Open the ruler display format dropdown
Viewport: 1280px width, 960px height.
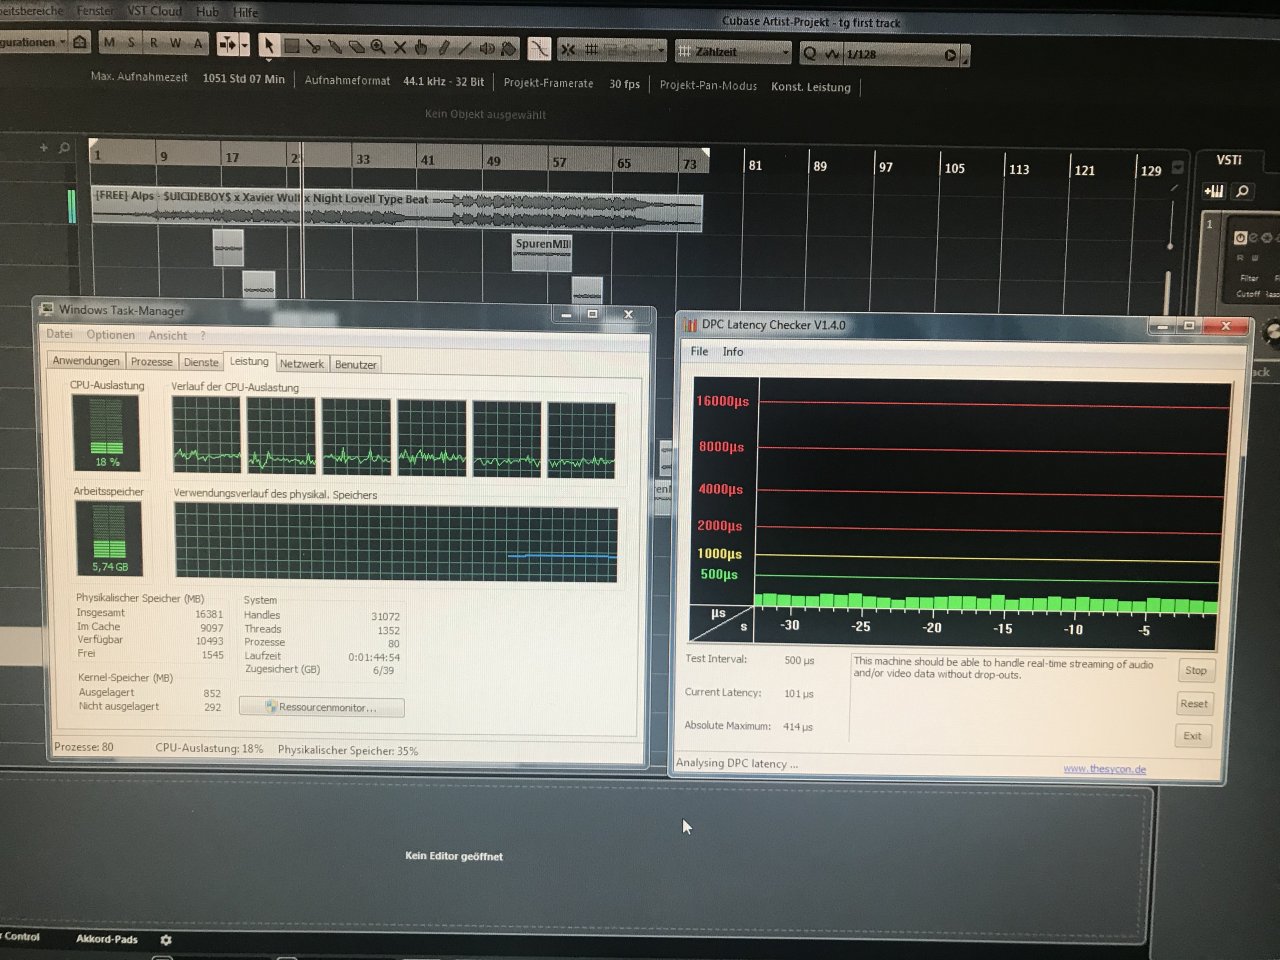point(1177,167)
